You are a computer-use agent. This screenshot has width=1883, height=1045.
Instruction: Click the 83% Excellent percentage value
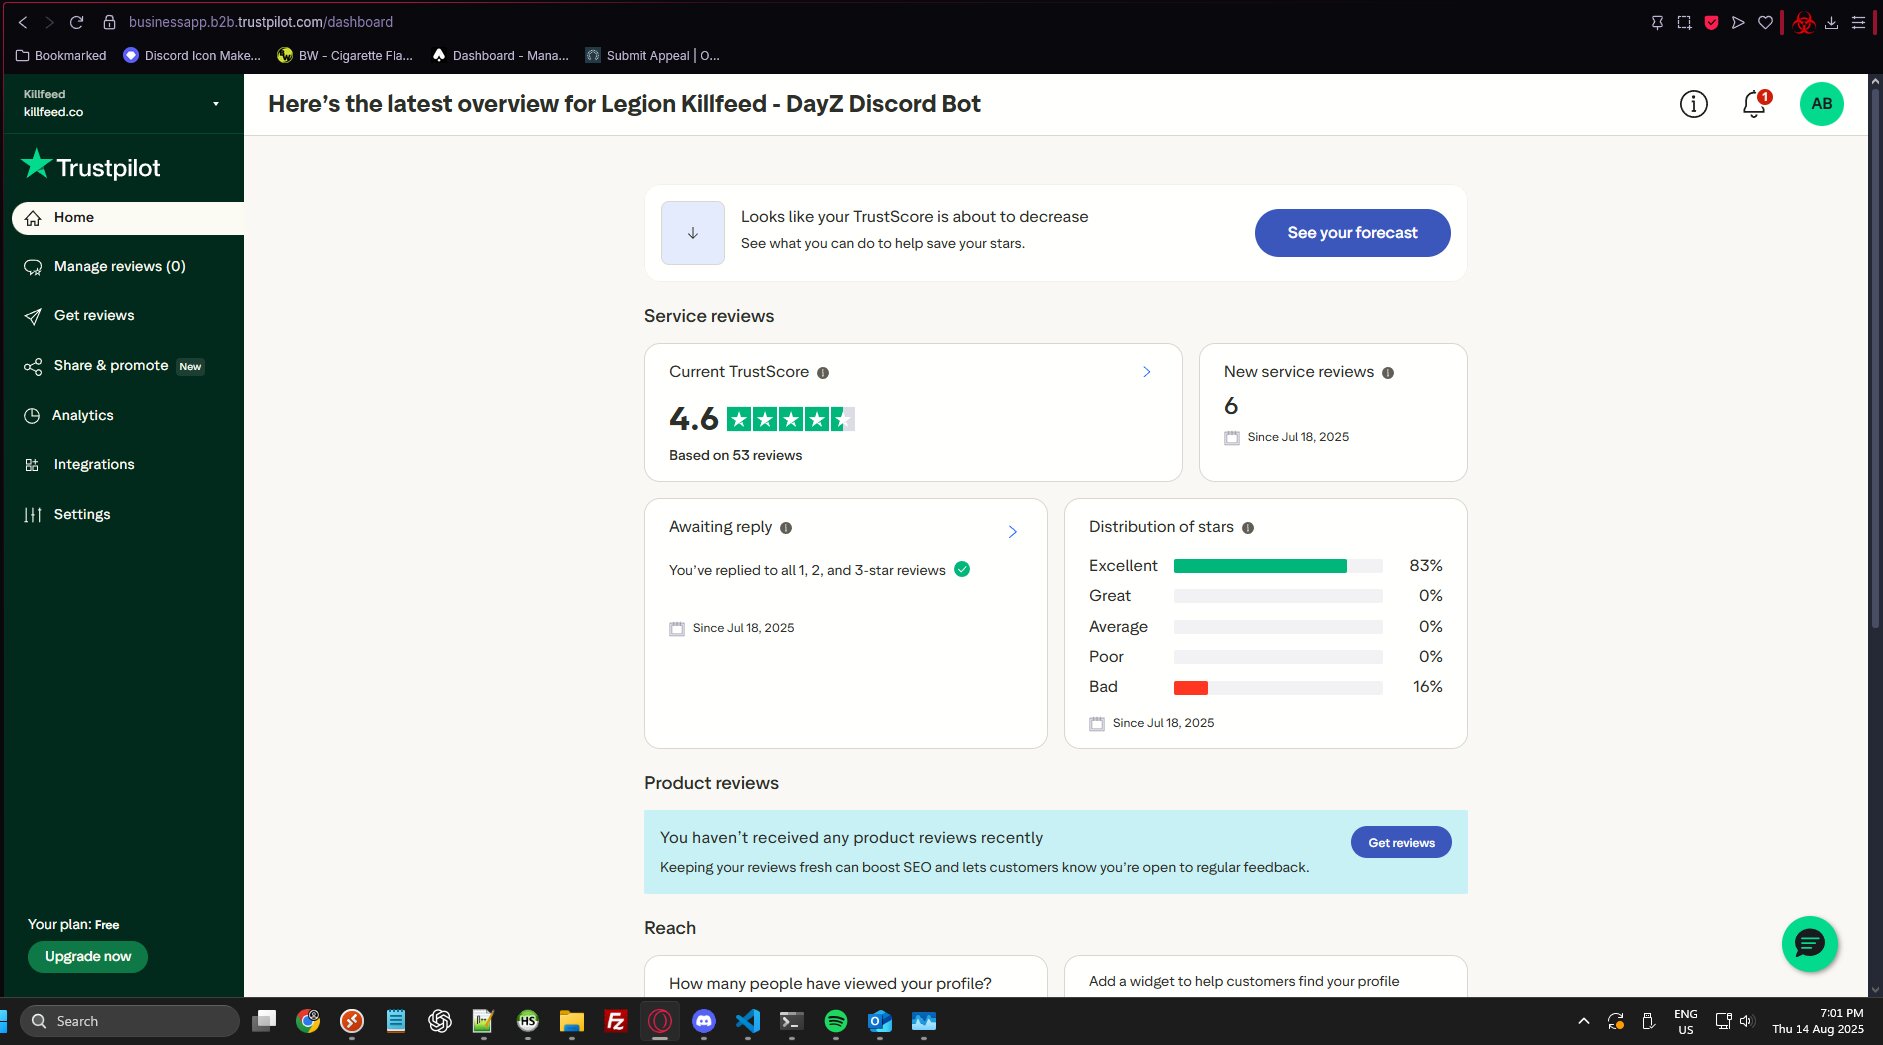1426,566
